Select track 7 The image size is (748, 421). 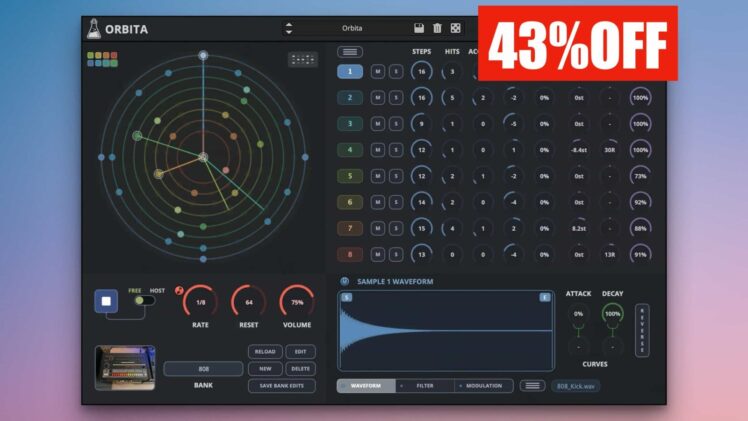click(x=350, y=228)
